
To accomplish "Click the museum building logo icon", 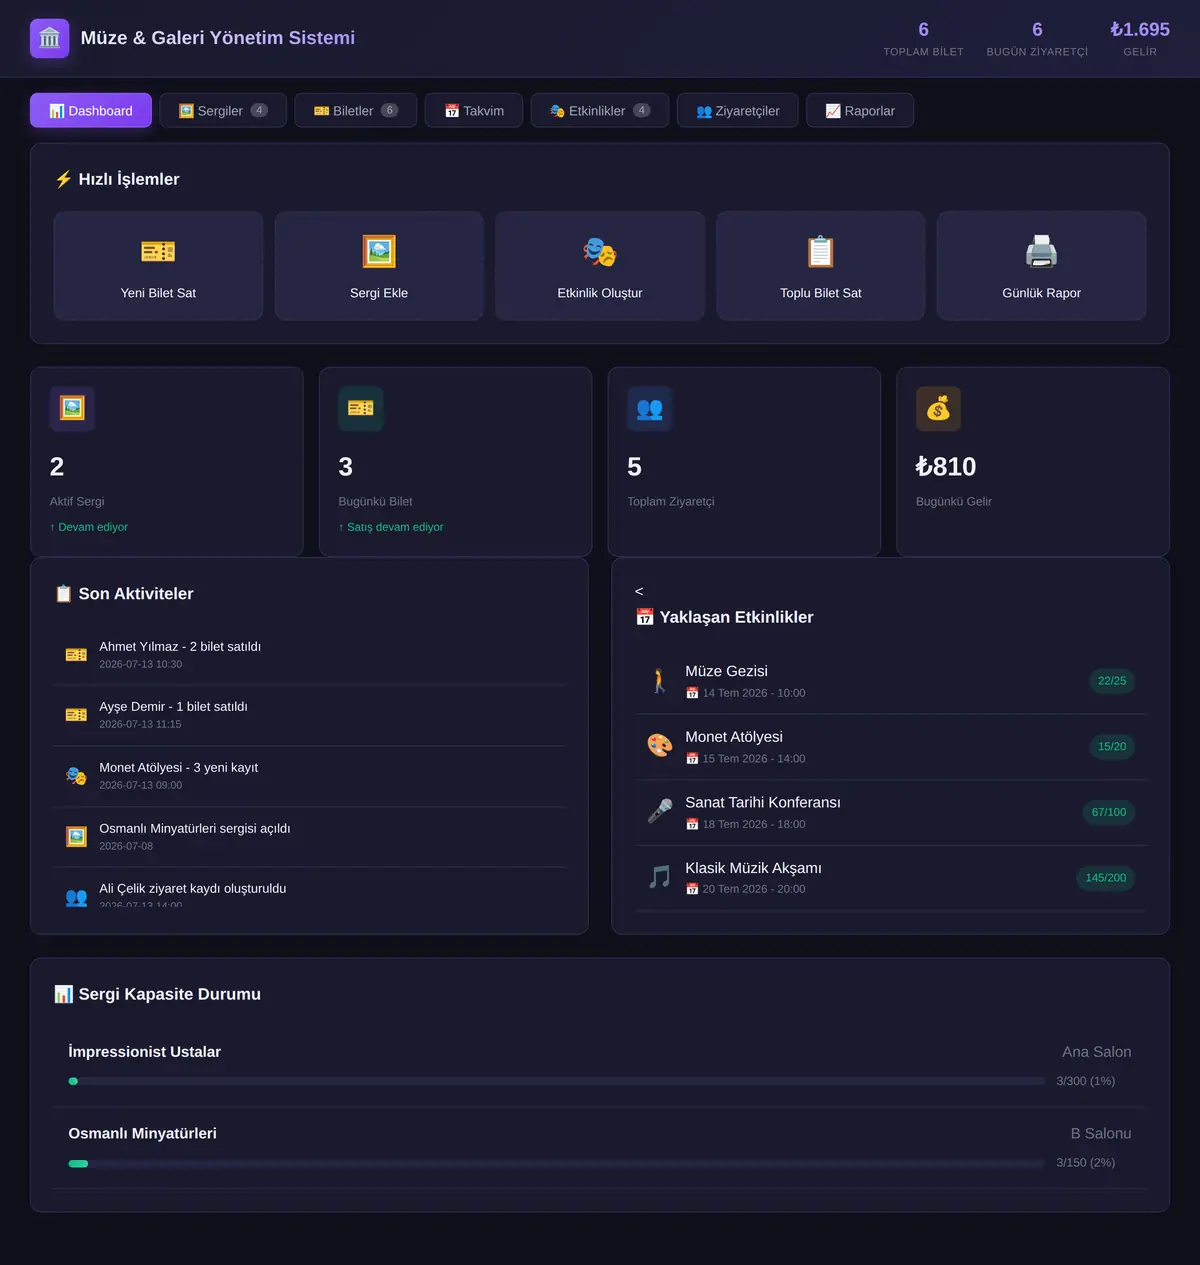I will 50,38.
